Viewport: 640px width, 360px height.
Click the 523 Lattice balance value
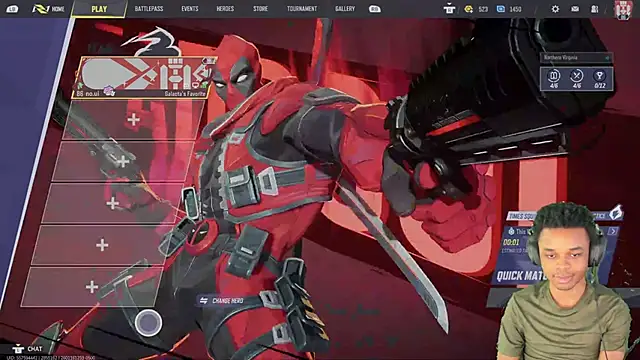(x=483, y=9)
